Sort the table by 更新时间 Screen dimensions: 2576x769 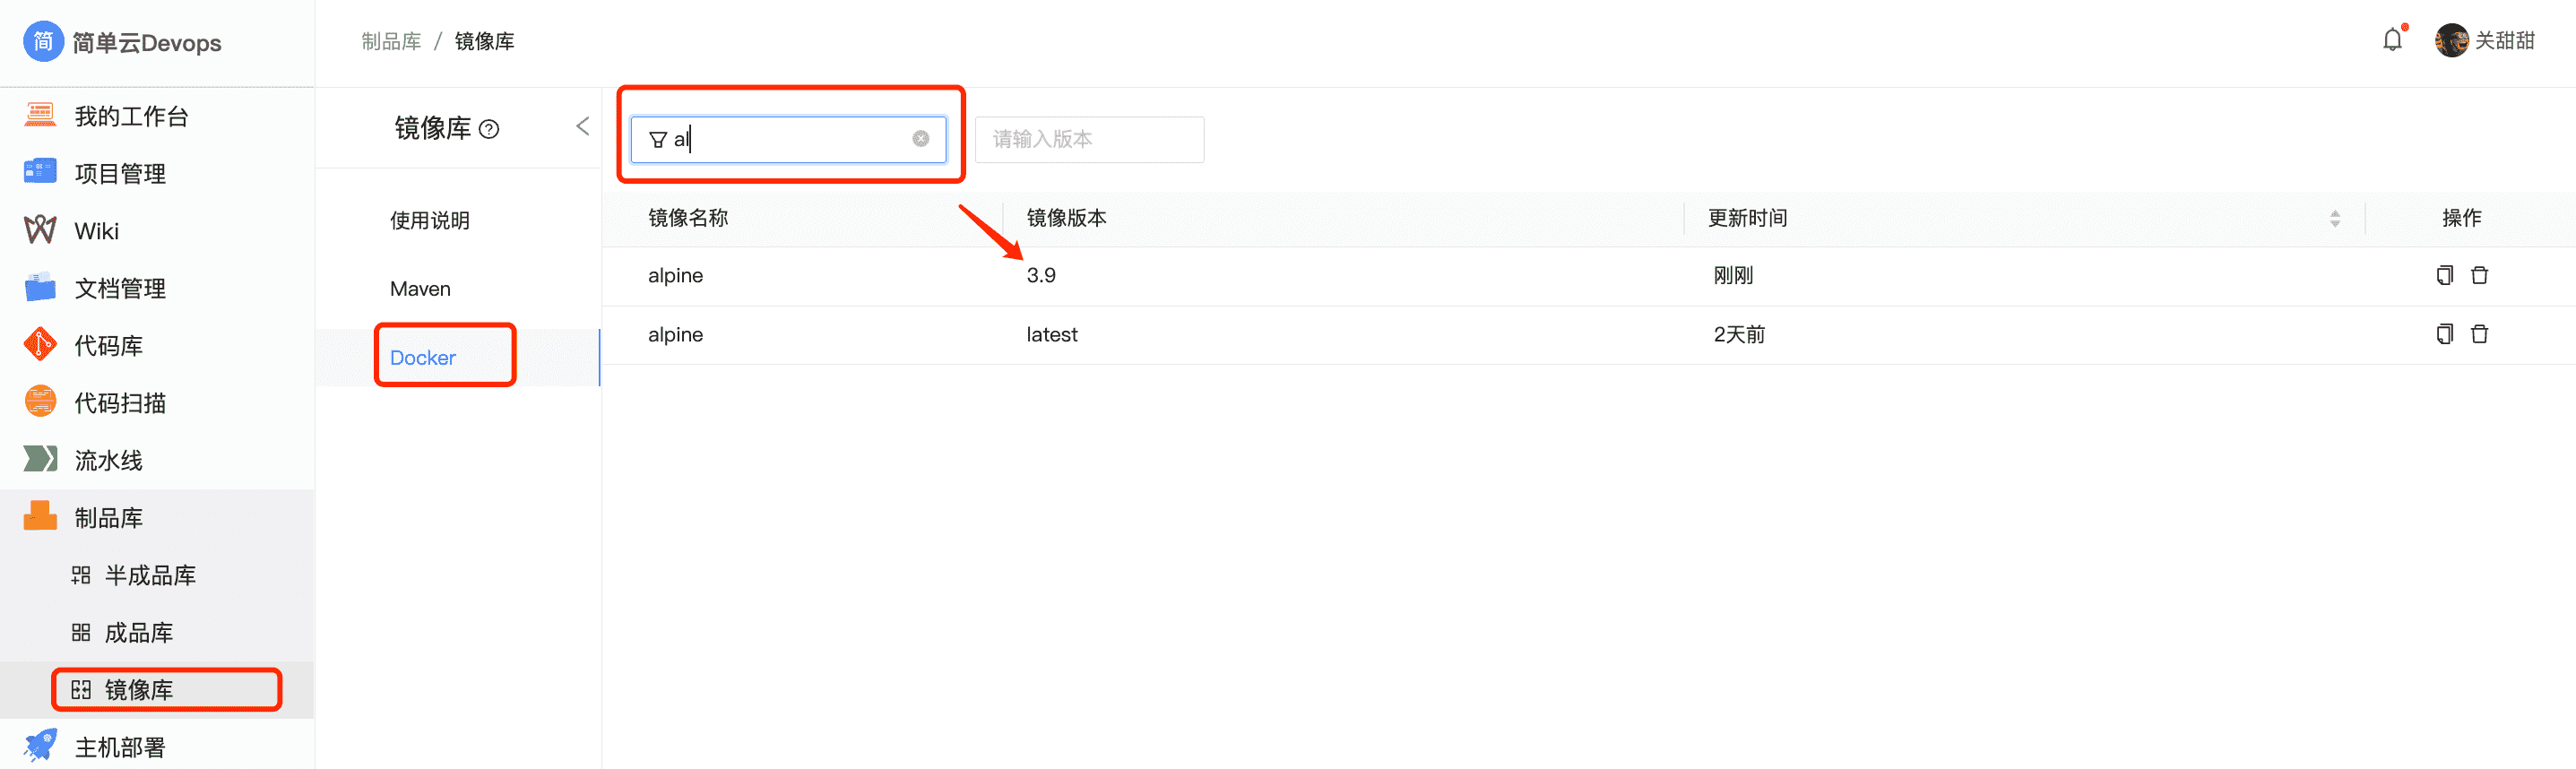pos(2334,218)
